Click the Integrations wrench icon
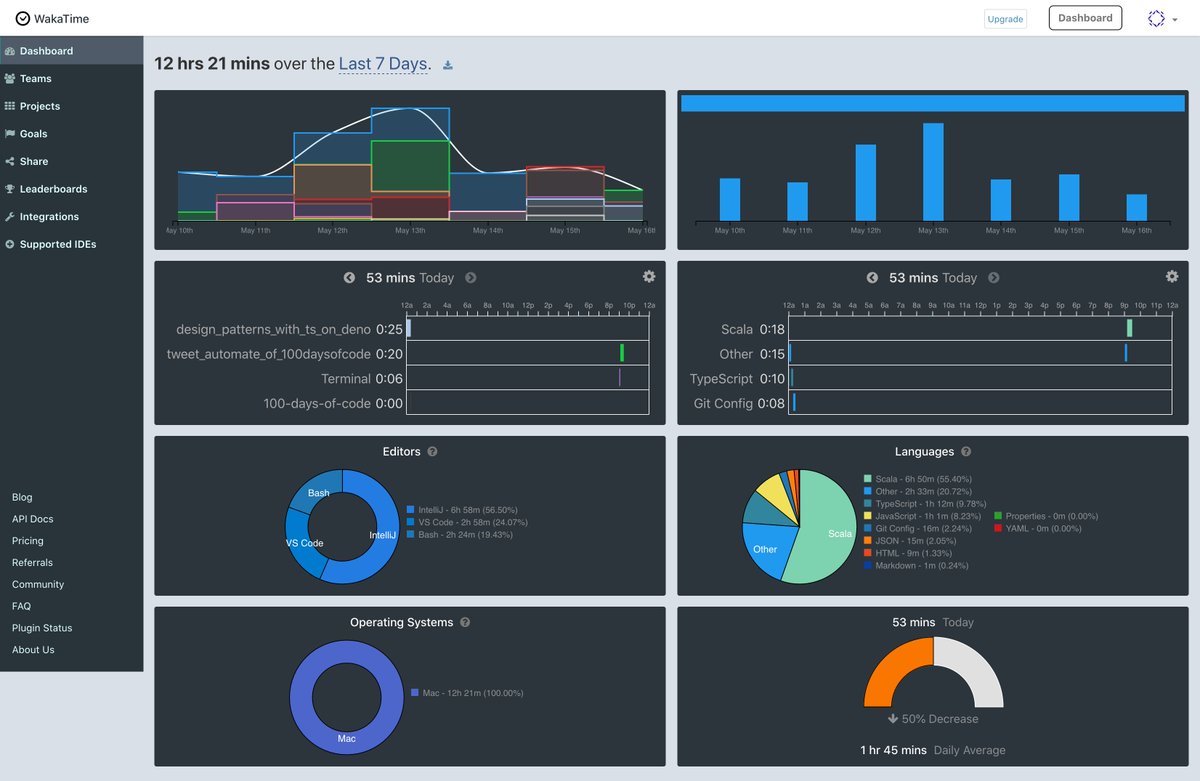The width and height of the screenshot is (1200, 781). (x=10, y=217)
